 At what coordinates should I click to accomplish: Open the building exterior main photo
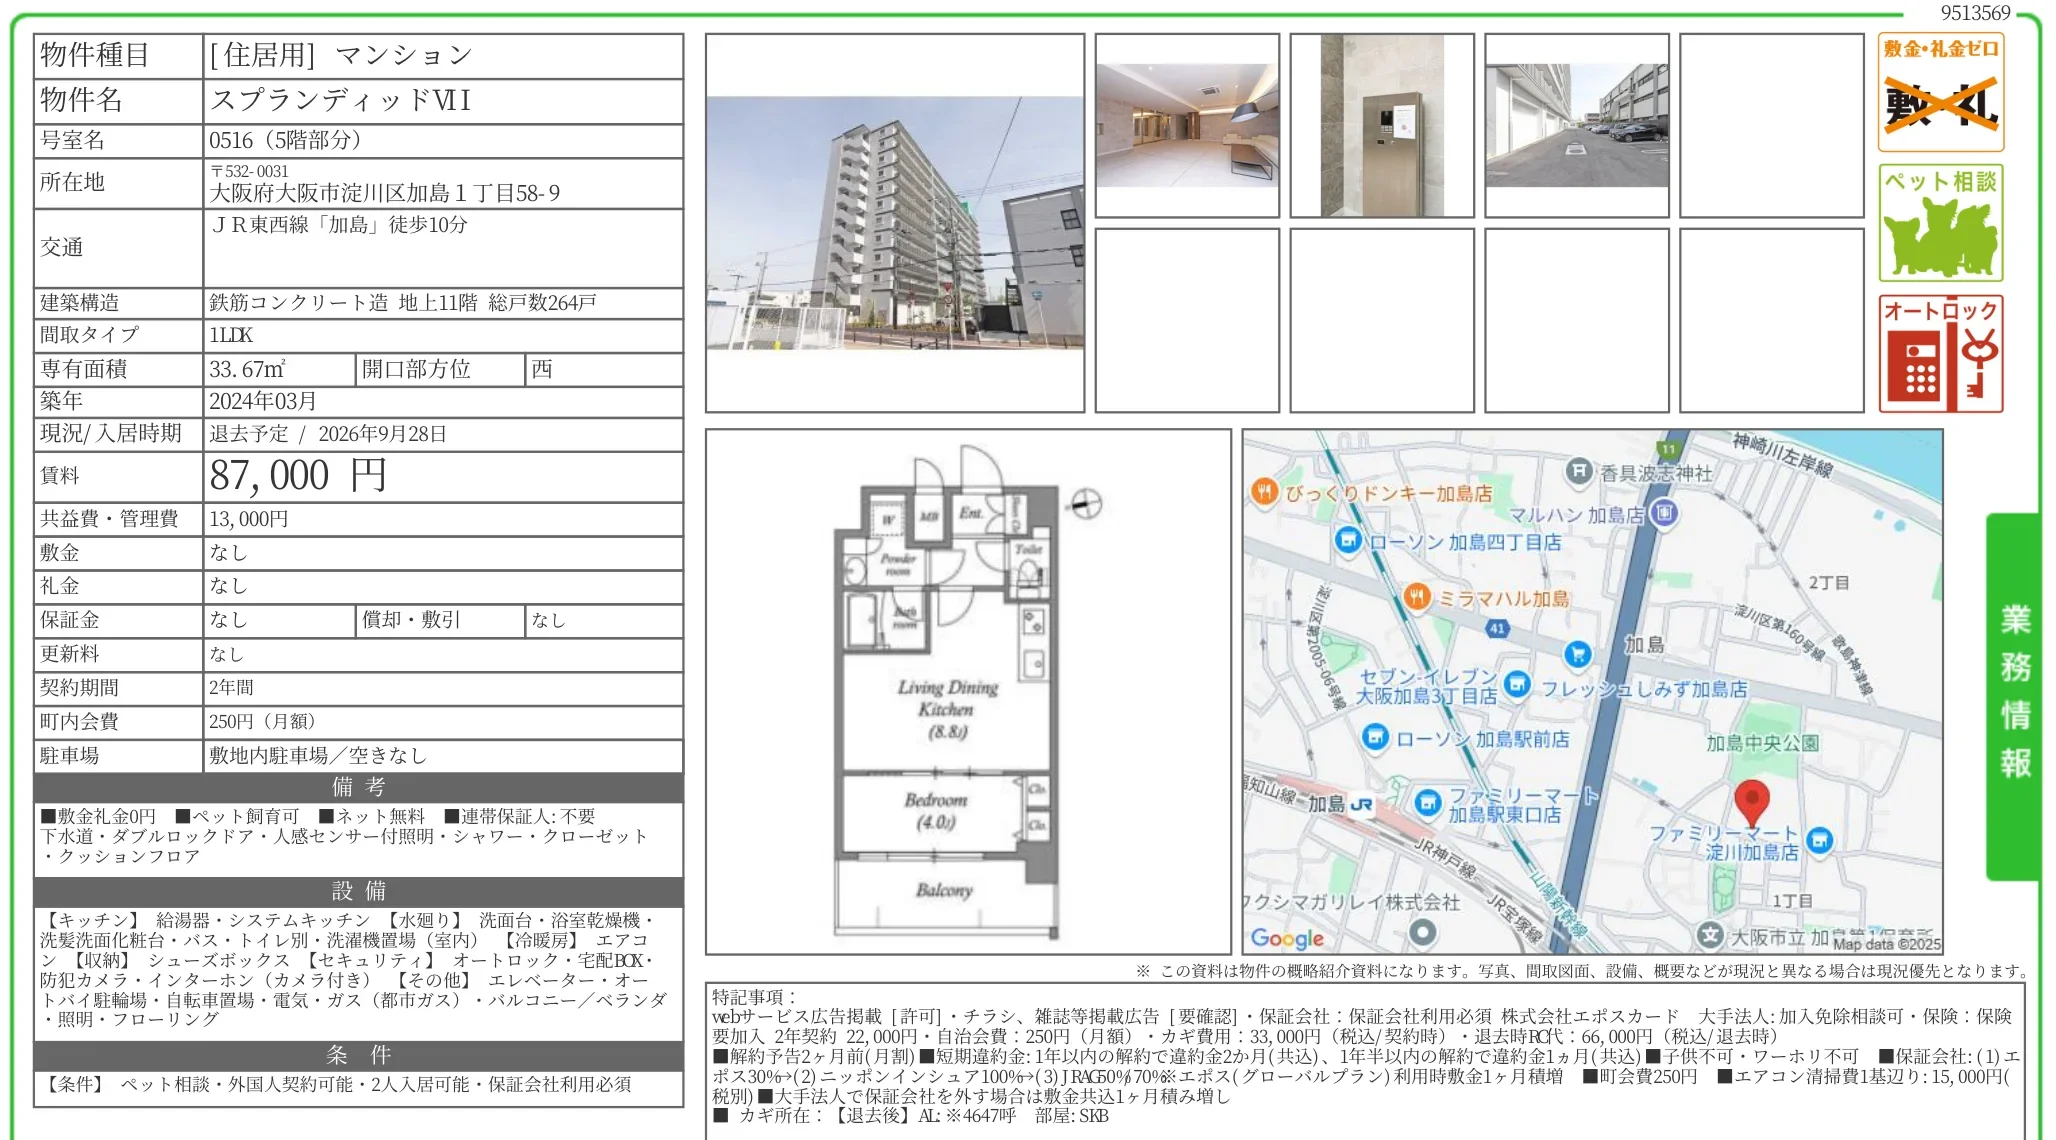895,223
